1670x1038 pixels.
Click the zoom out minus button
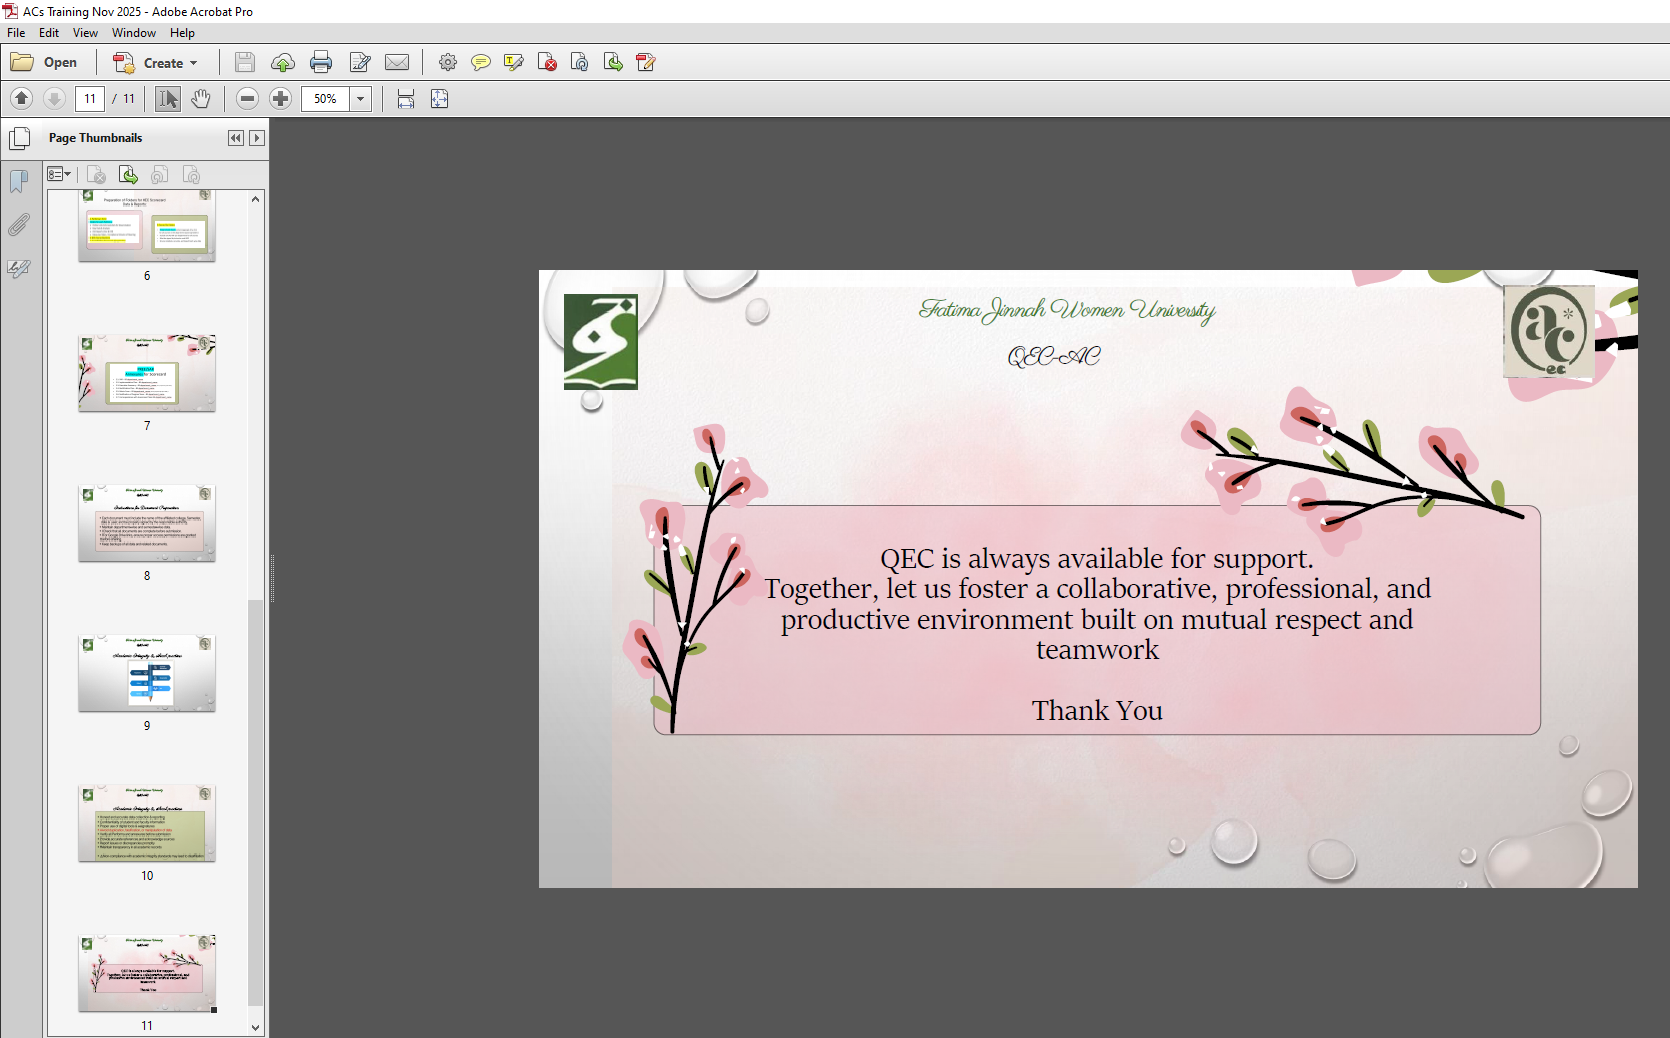(248, 99)
